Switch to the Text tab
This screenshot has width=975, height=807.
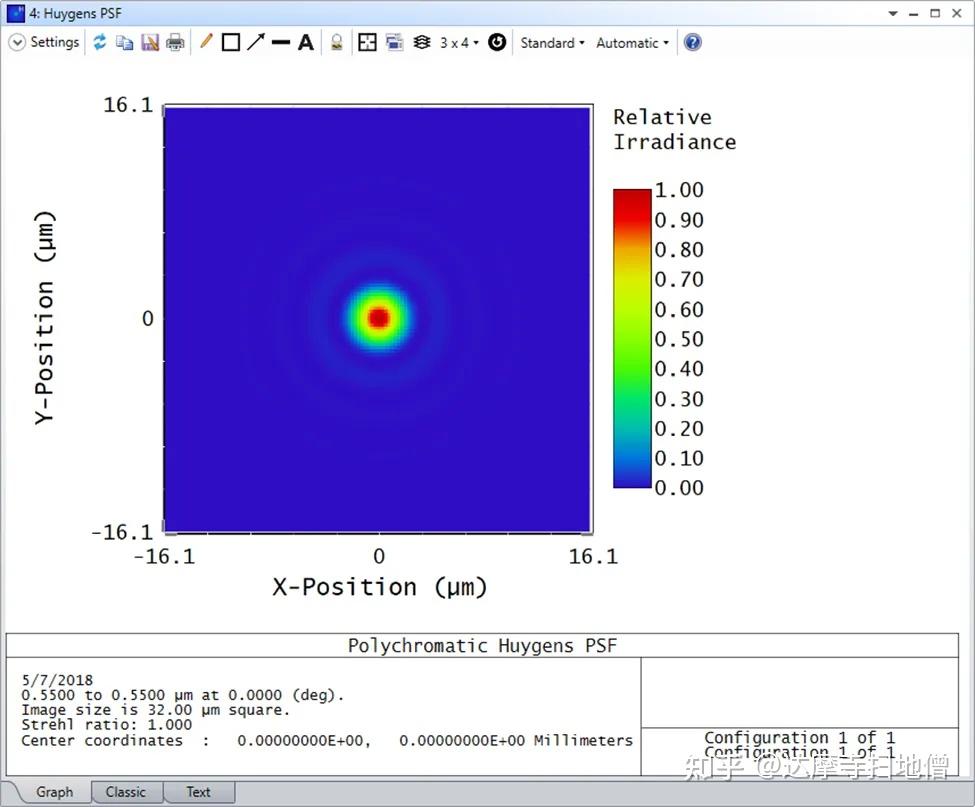tap(198, 791)
